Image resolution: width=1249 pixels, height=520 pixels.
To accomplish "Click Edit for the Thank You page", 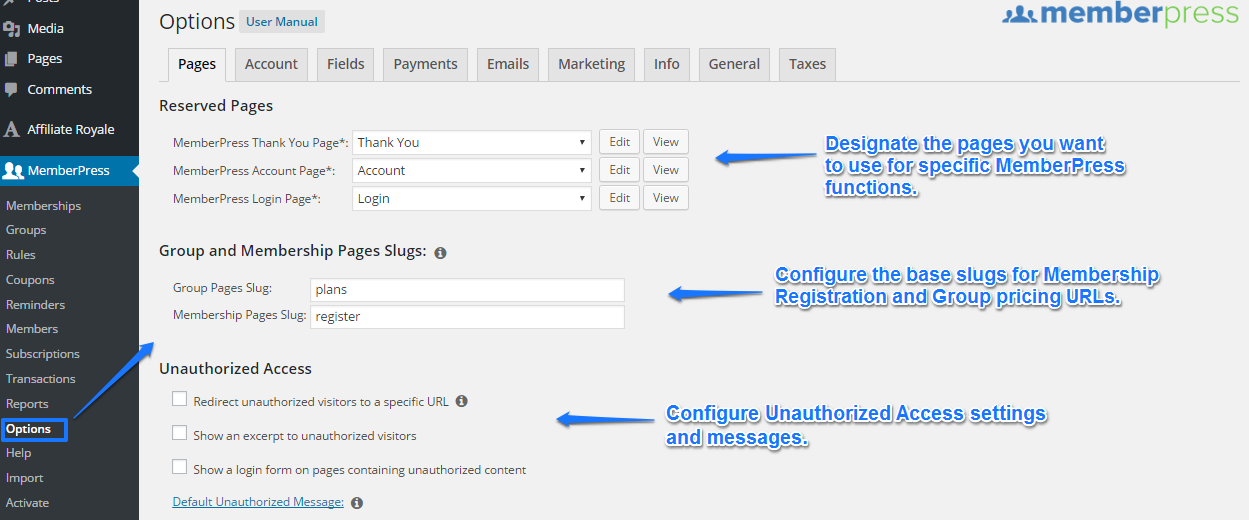I will point(620,142).
